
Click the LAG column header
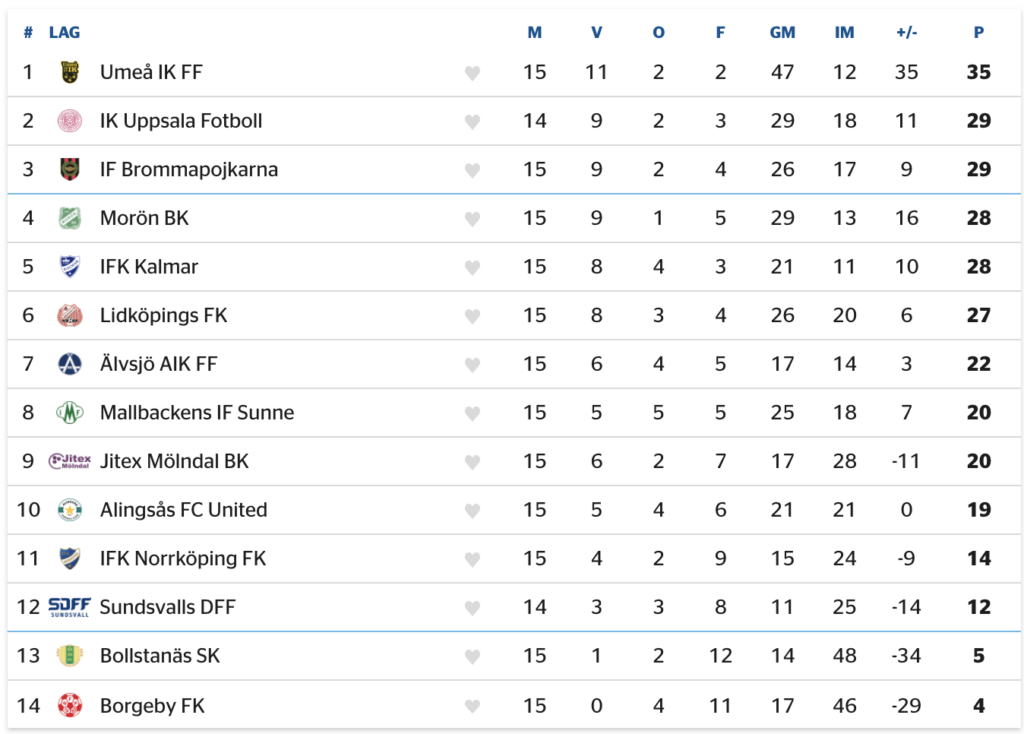point(65,32)
